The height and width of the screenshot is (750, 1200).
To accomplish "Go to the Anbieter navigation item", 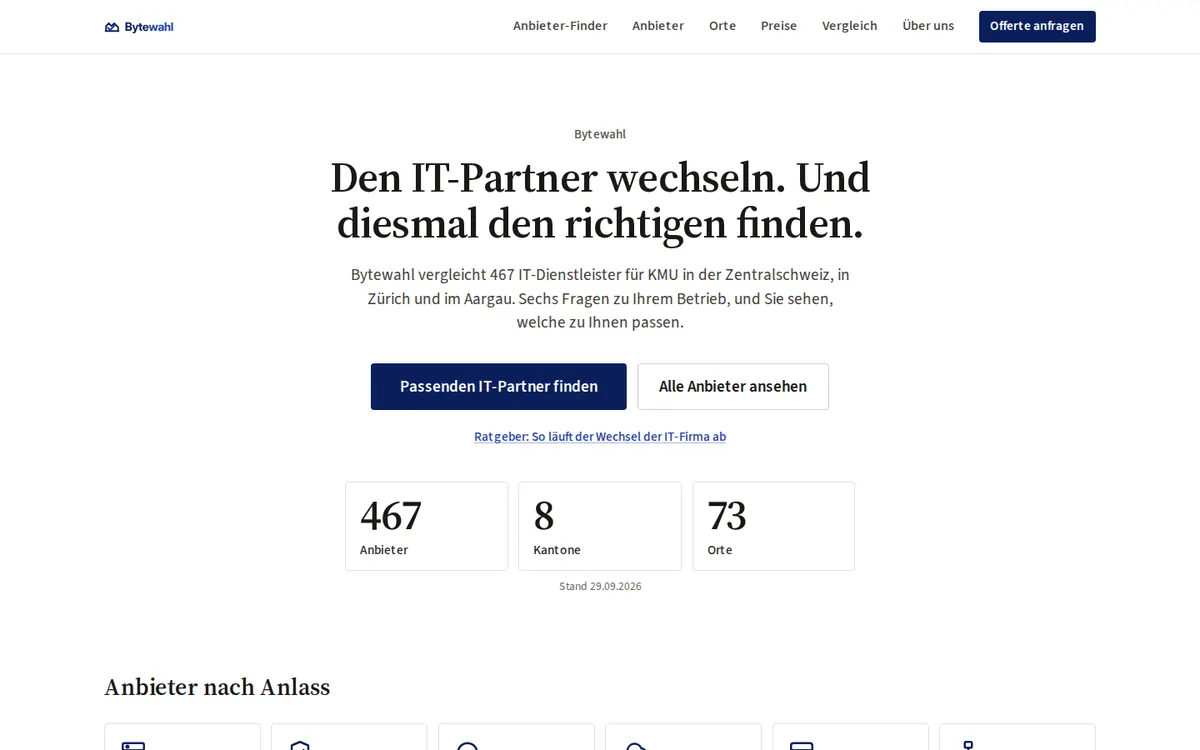I will coord(658,26).
